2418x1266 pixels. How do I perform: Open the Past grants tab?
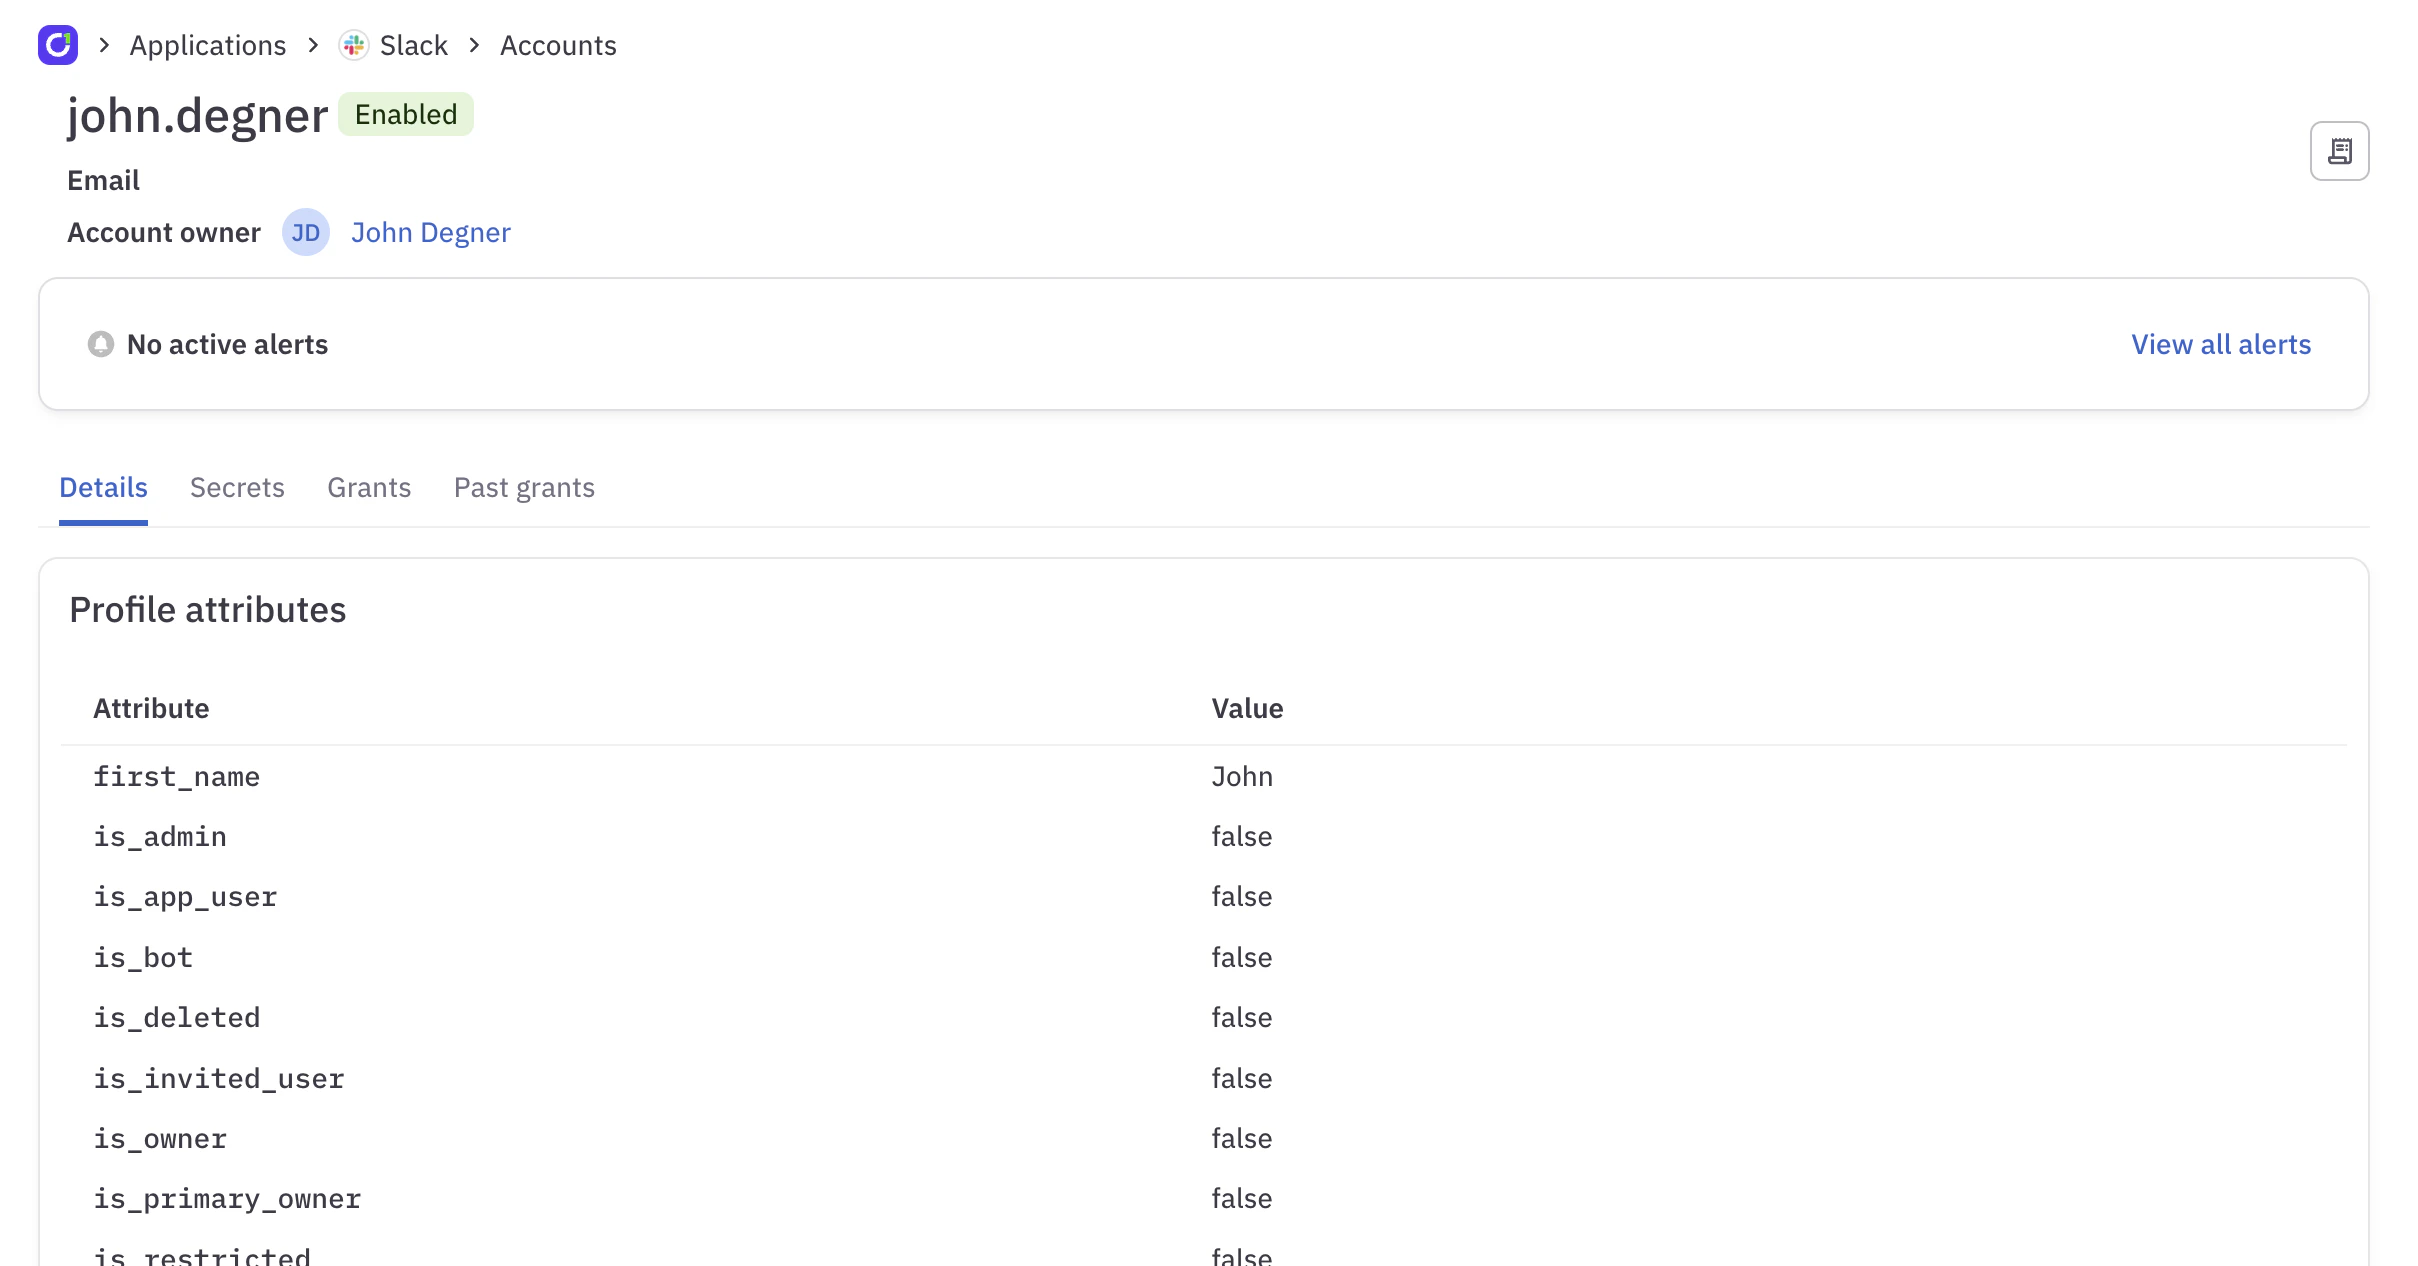523,487
